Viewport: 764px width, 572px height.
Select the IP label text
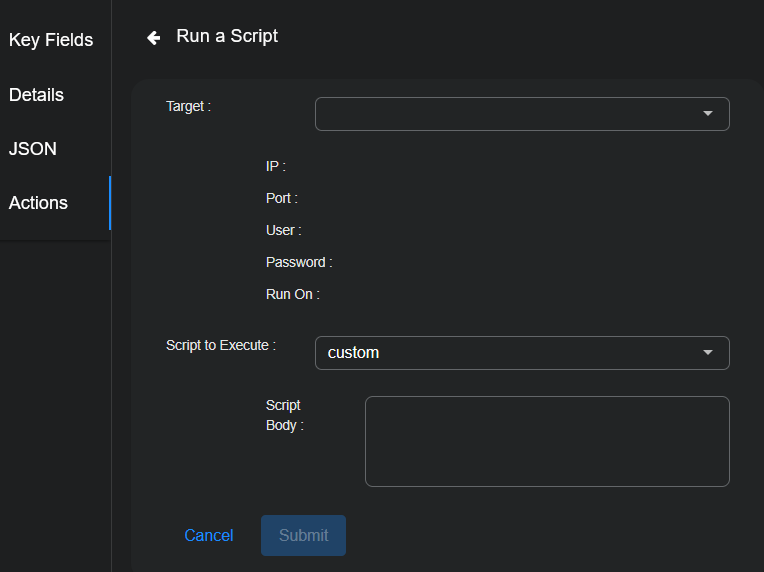tap(275, 166)
